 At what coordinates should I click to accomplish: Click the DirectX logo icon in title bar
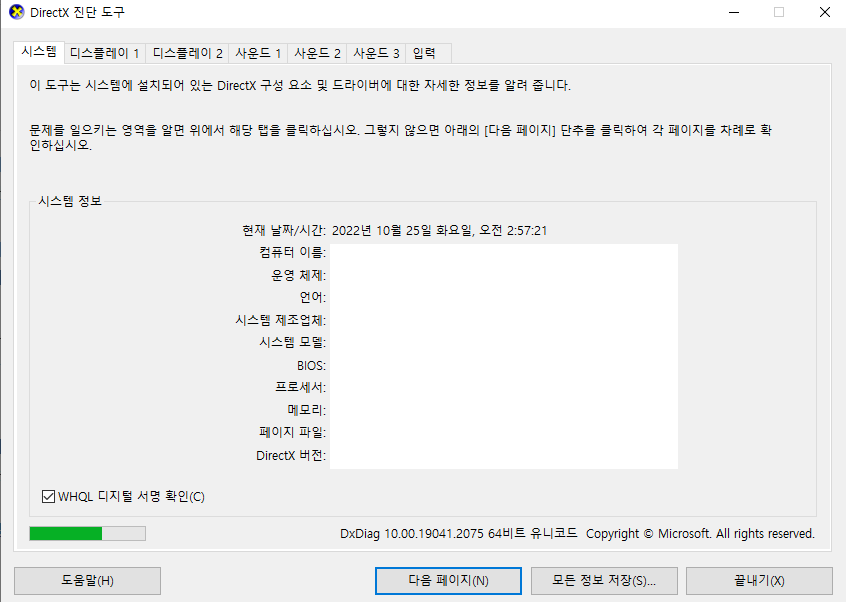click(x=17, y=12)
